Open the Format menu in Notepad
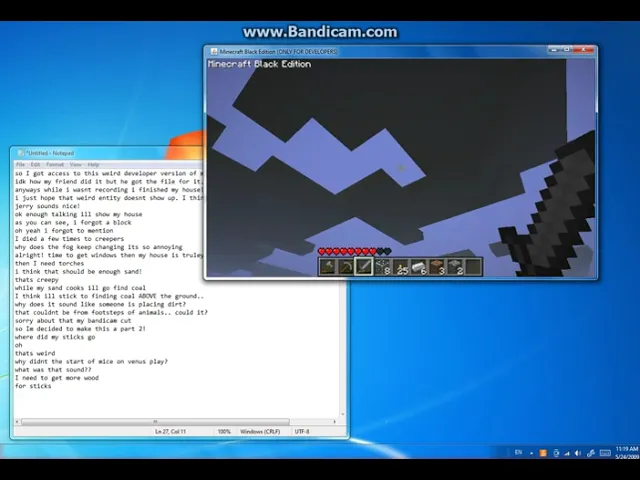 pos(54,164)
